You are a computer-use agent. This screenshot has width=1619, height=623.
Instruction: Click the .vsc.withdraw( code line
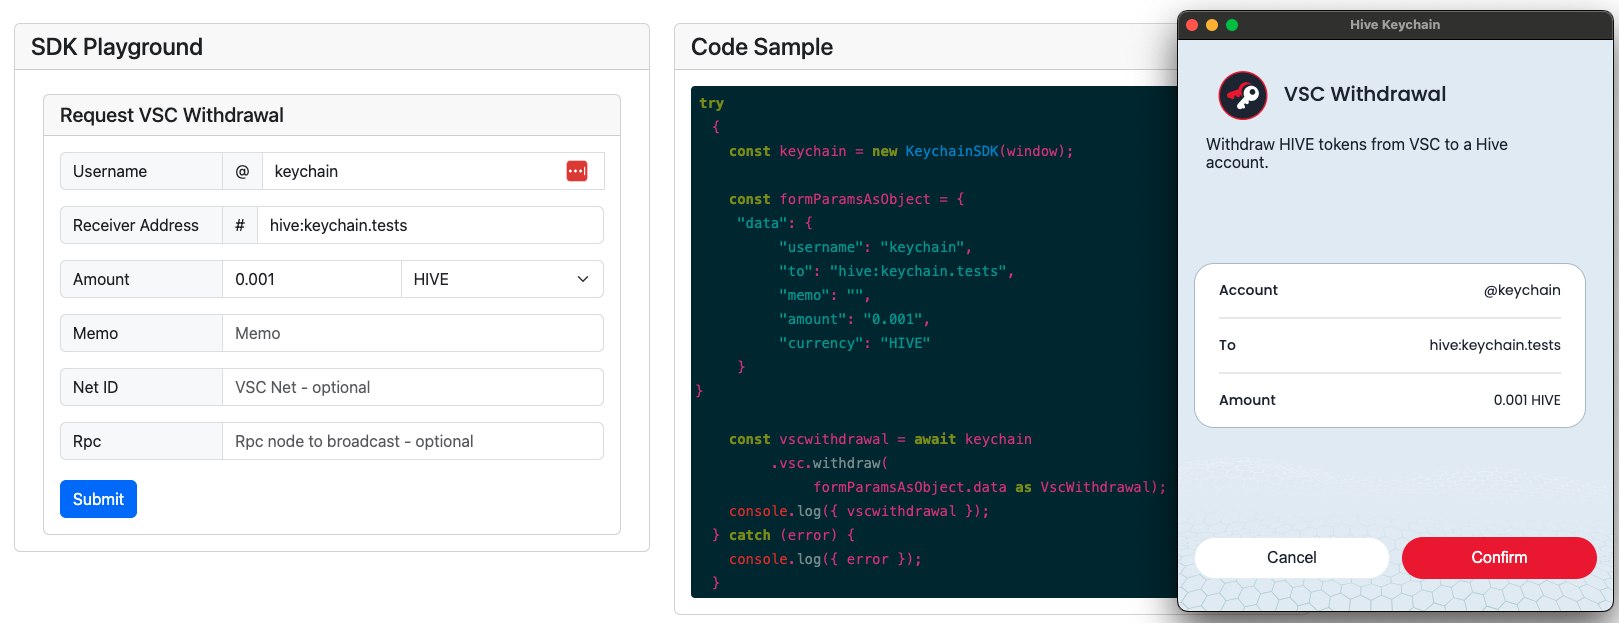coord(829,463)
